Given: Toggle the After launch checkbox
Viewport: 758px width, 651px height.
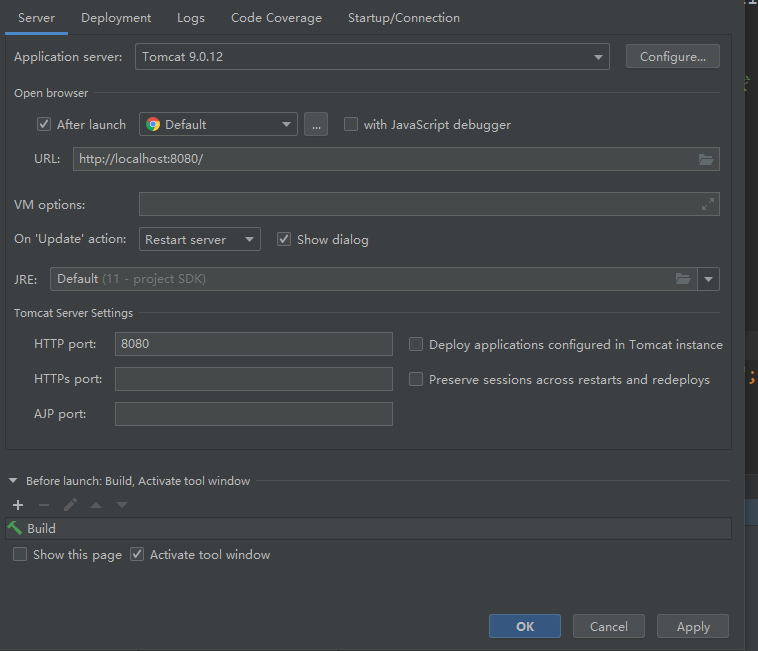Looking at the screenshot, I should [44, 124].
